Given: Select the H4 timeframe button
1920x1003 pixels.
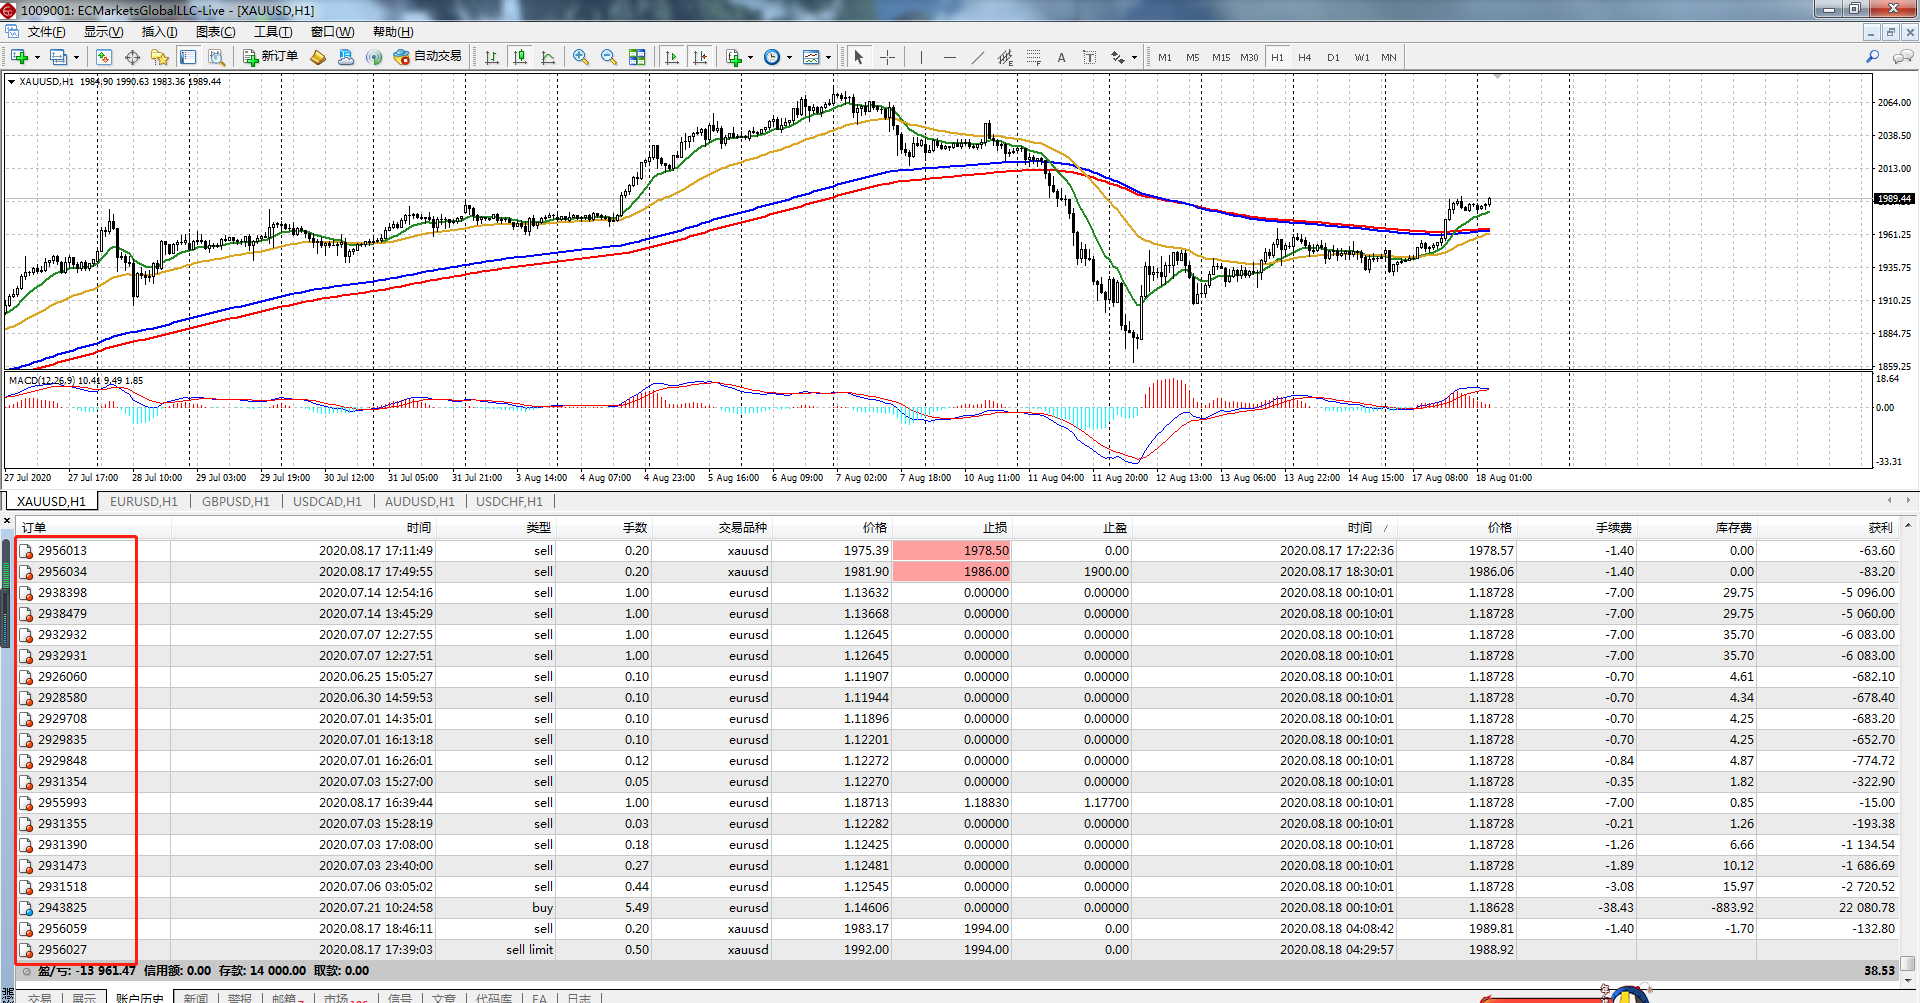Looking at the screenshot, I should (1304, 57).
